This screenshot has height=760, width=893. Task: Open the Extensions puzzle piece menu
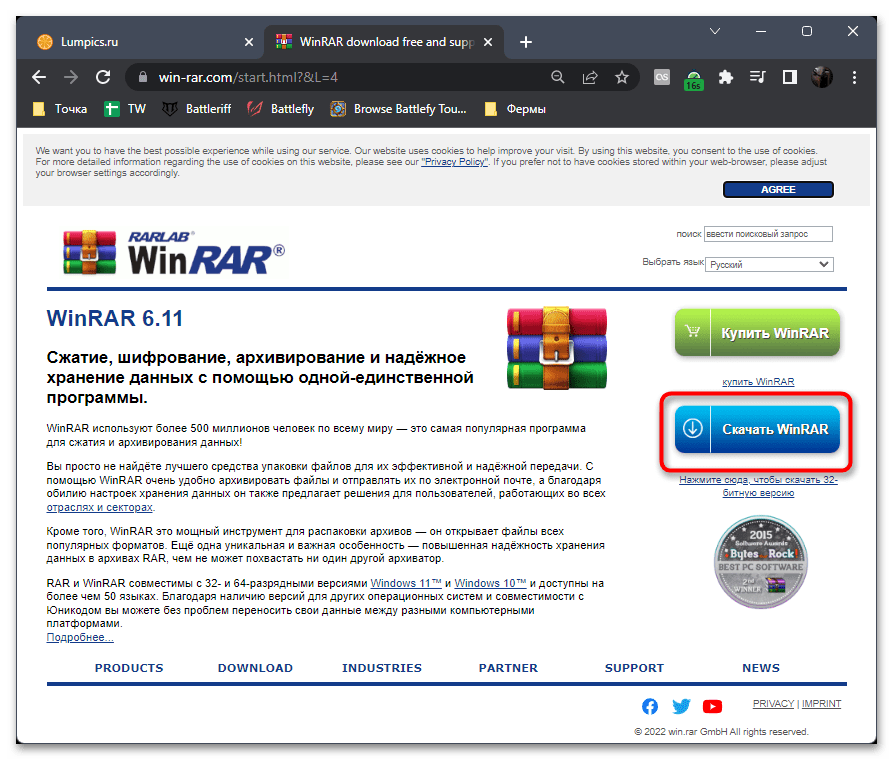726,77
